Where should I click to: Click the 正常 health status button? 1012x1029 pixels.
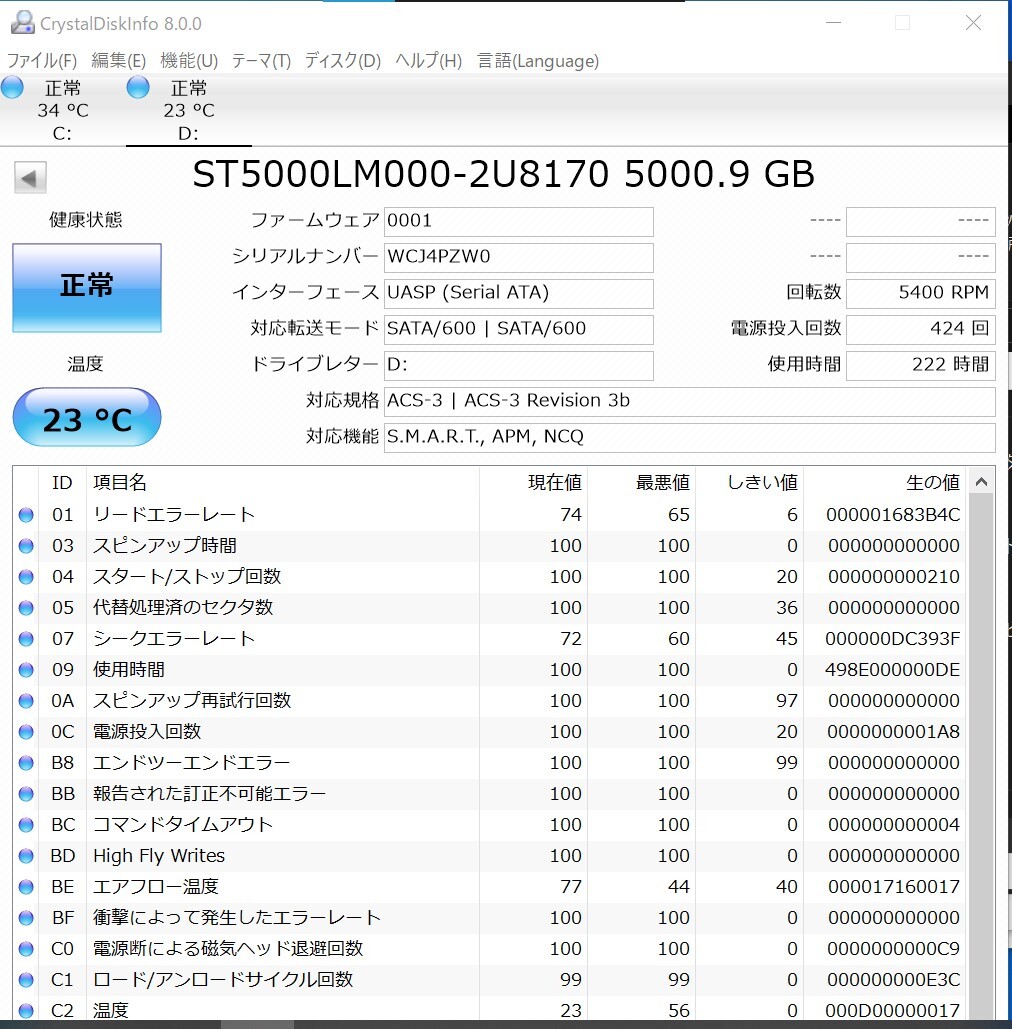87,287
